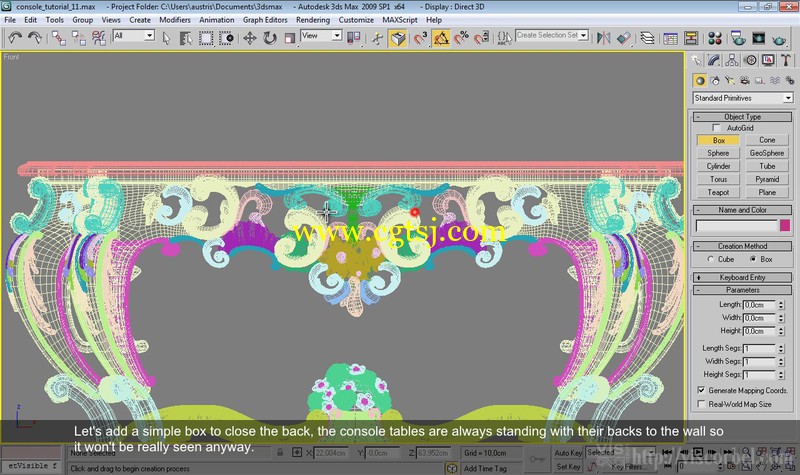The width and height of the screenshot is (800, 475).
Task: Switch to the Modify panel tab
Action: [x=714, y=60]
